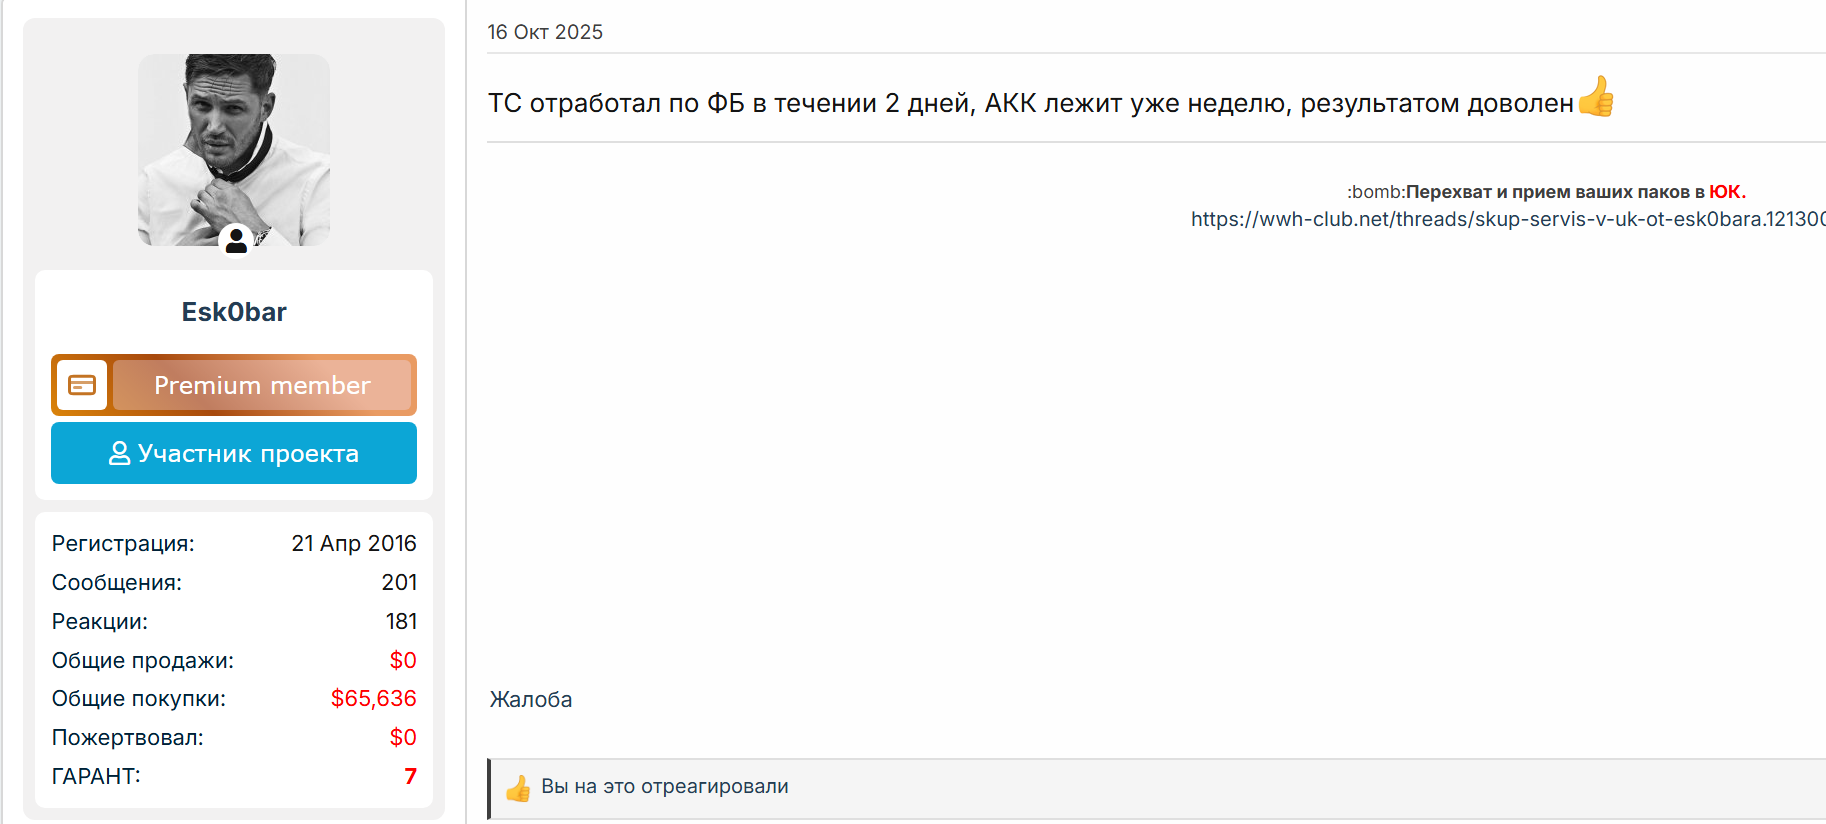
Task: Select the Premium member banner
Action: [x=234, y=385]
